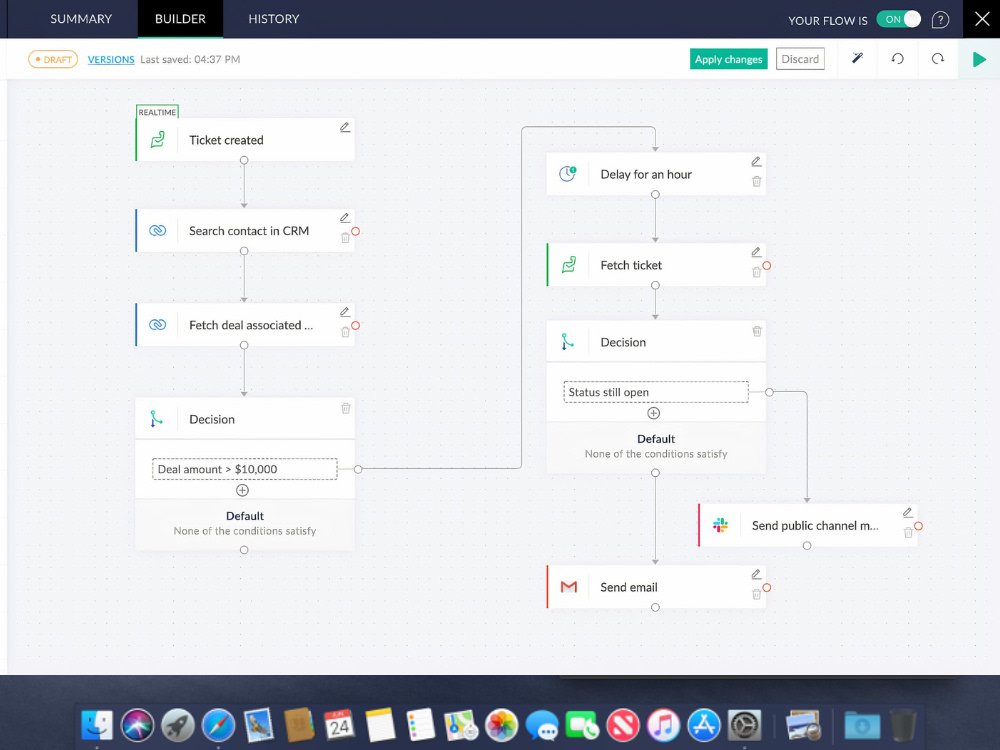The width and height of the screenshot is (1000, 750).
Task: Edit the Fetch ticket node
Action: pos(756,252)
